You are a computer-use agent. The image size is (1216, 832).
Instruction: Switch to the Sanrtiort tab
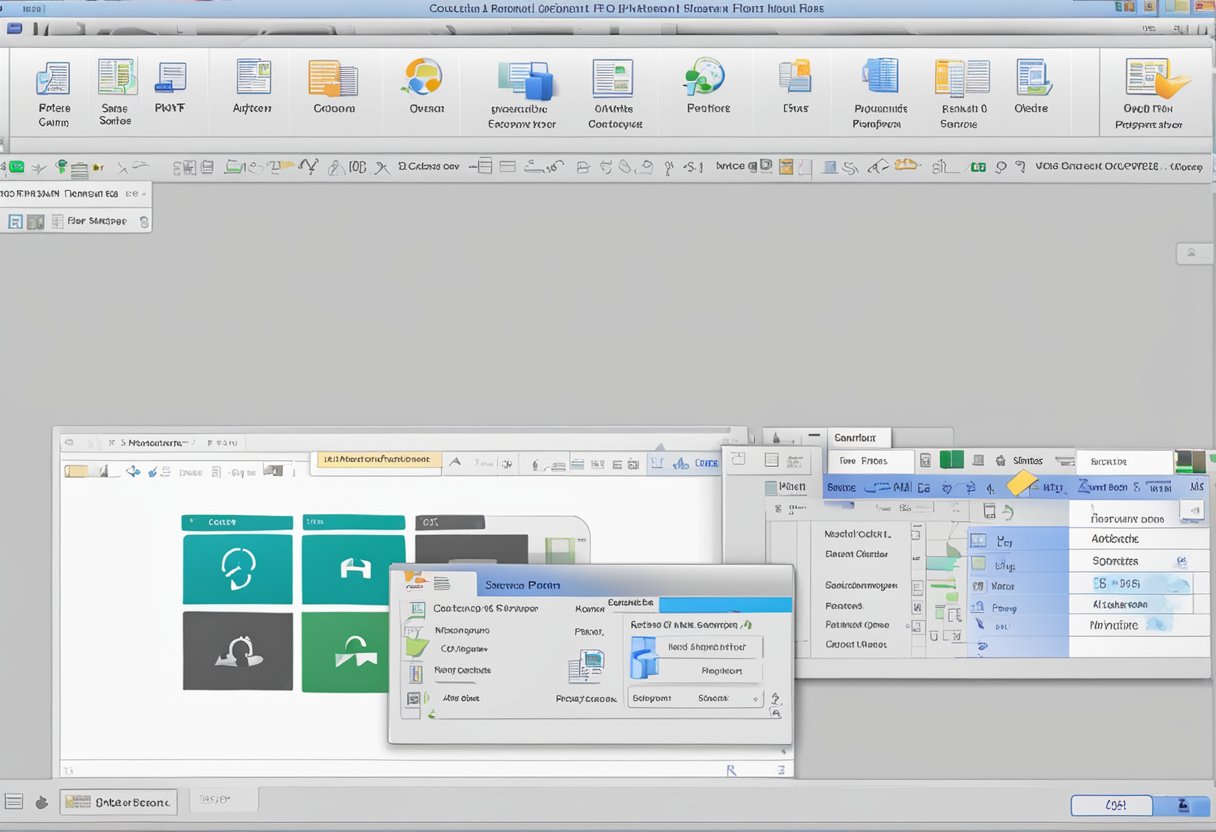855,437
